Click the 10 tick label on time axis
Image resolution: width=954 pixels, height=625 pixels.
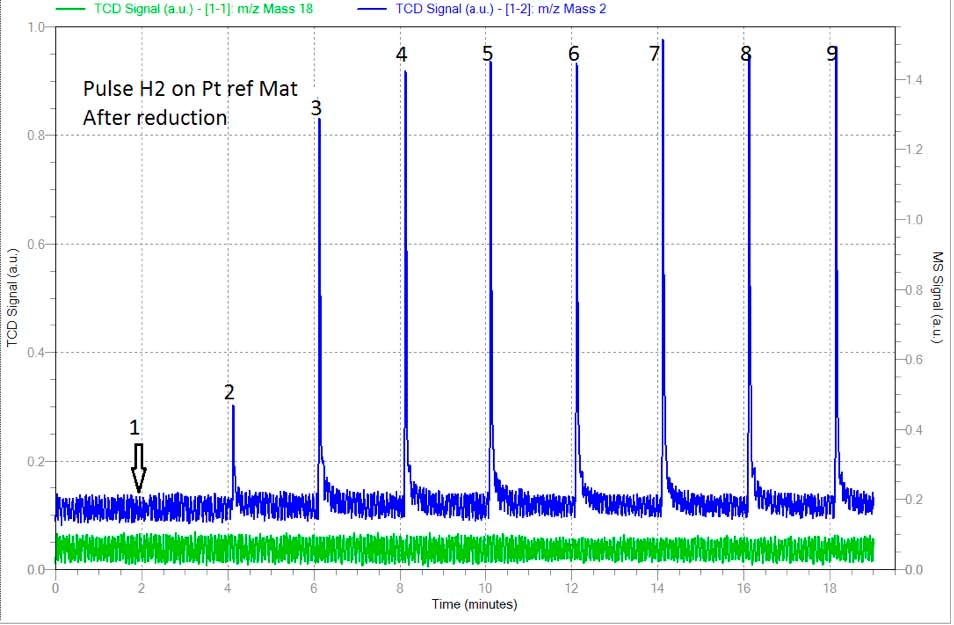click(x=485, y=587)
